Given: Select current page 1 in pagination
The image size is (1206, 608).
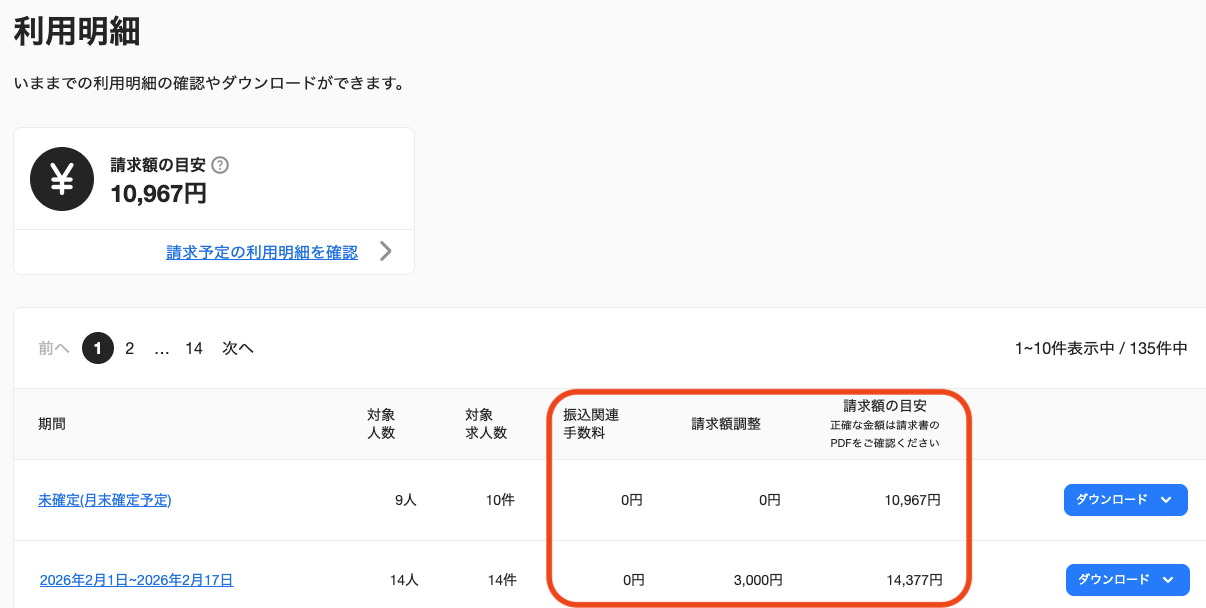Looking at the screenshot, I should (x=98, y=348).
